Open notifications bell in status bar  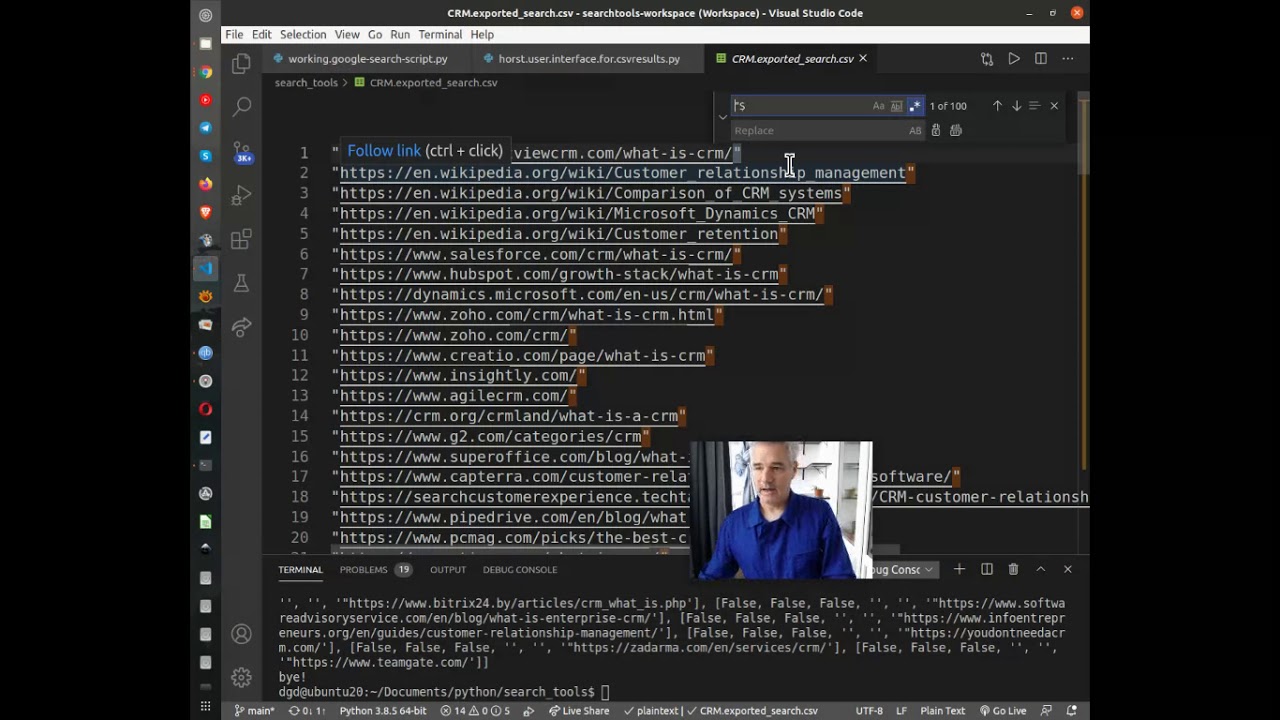tap(1073, 711)
